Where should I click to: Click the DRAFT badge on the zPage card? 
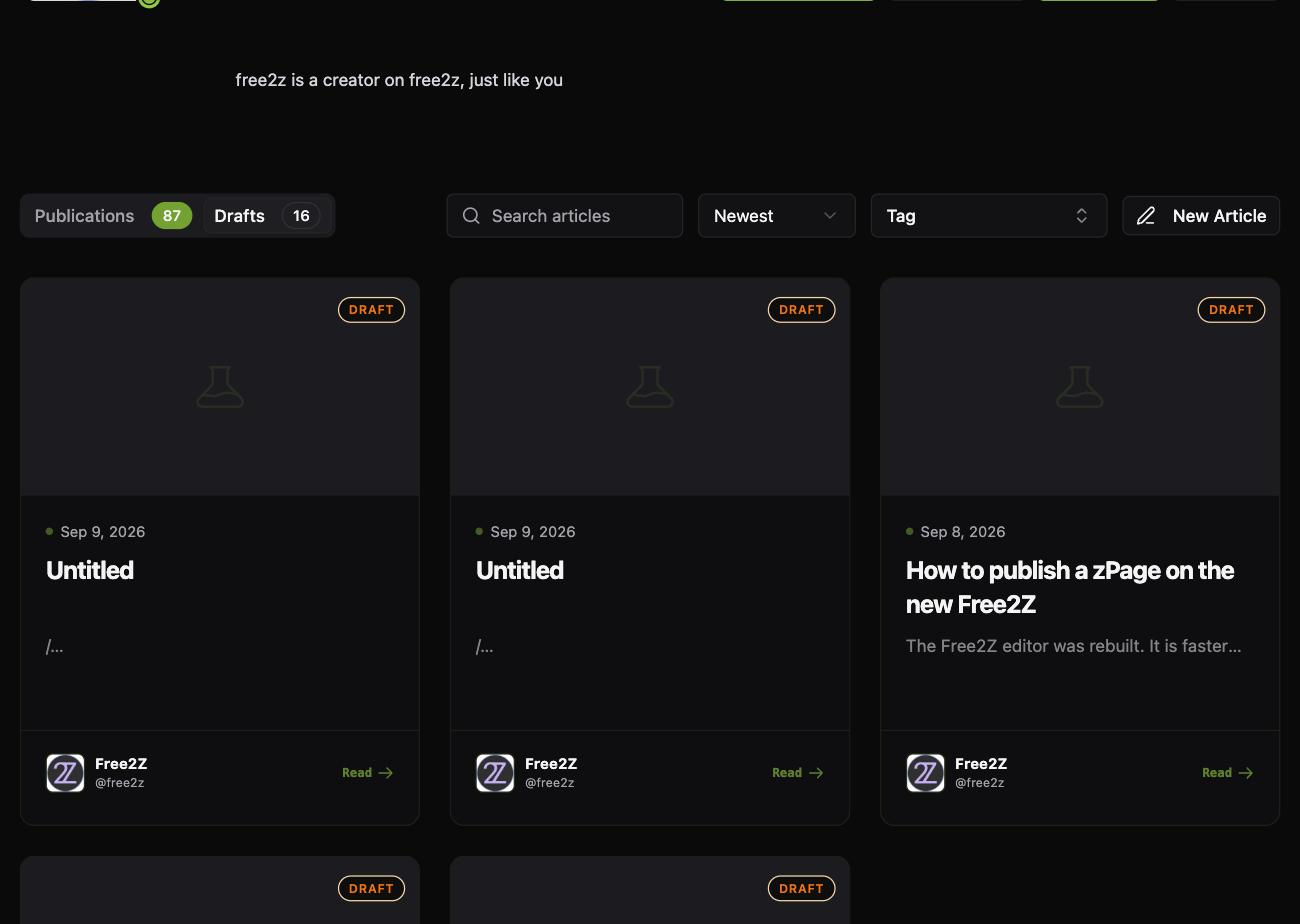1232,310
